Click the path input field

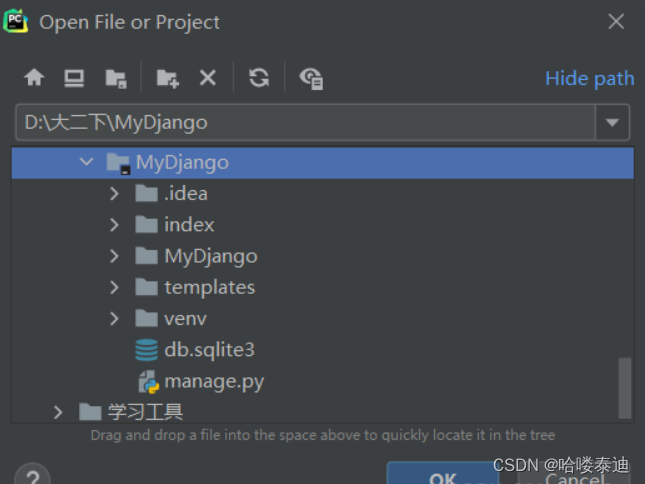[x=300, y=123]
